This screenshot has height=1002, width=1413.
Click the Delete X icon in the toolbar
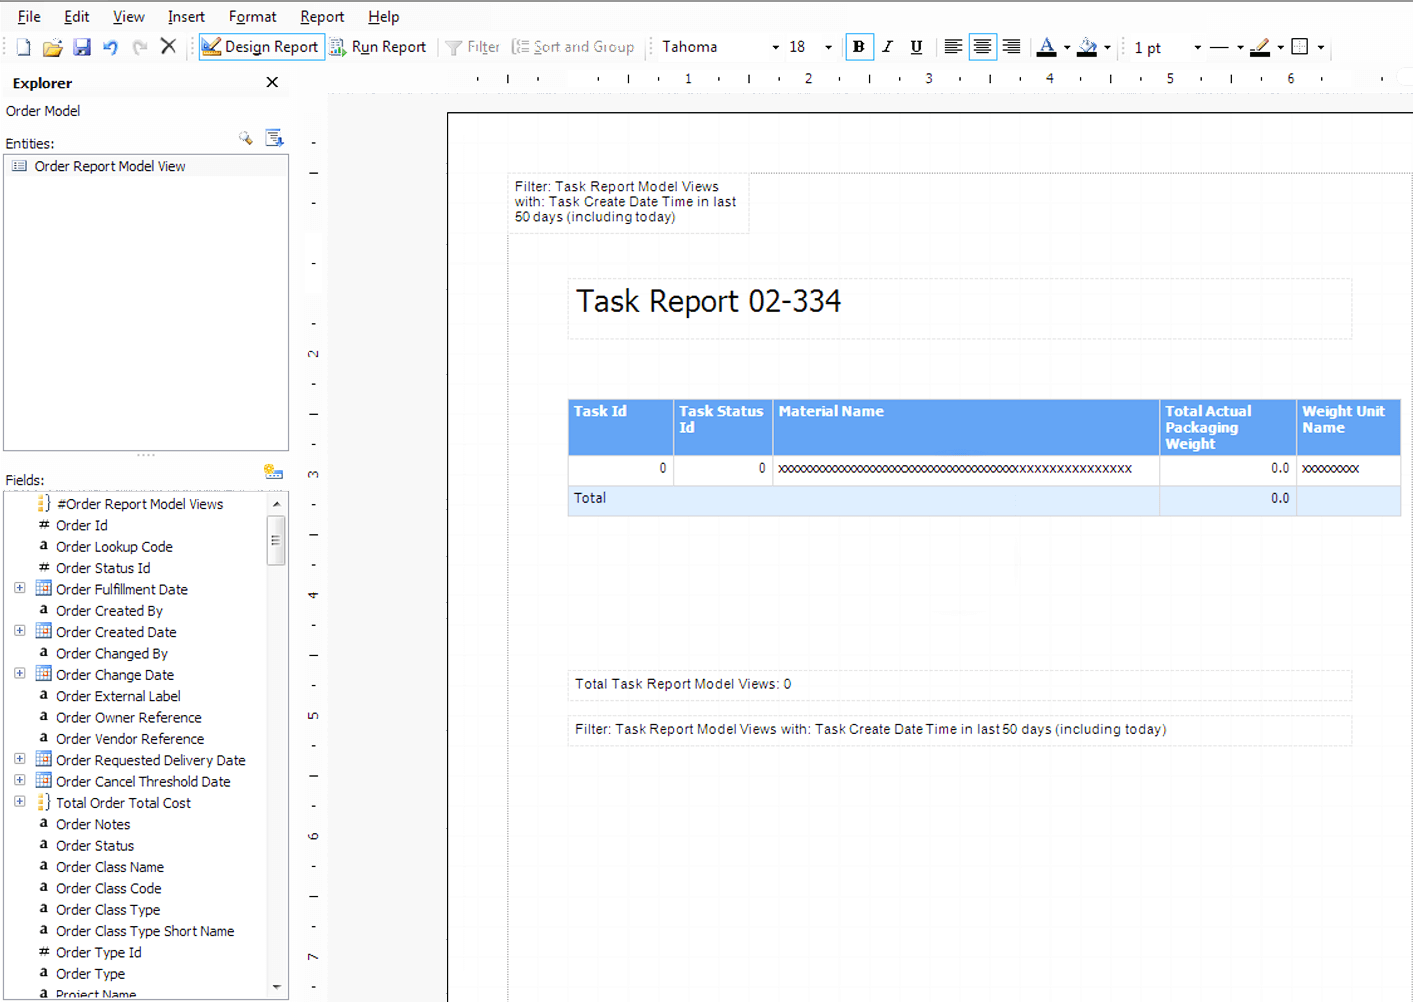(168, 46)
